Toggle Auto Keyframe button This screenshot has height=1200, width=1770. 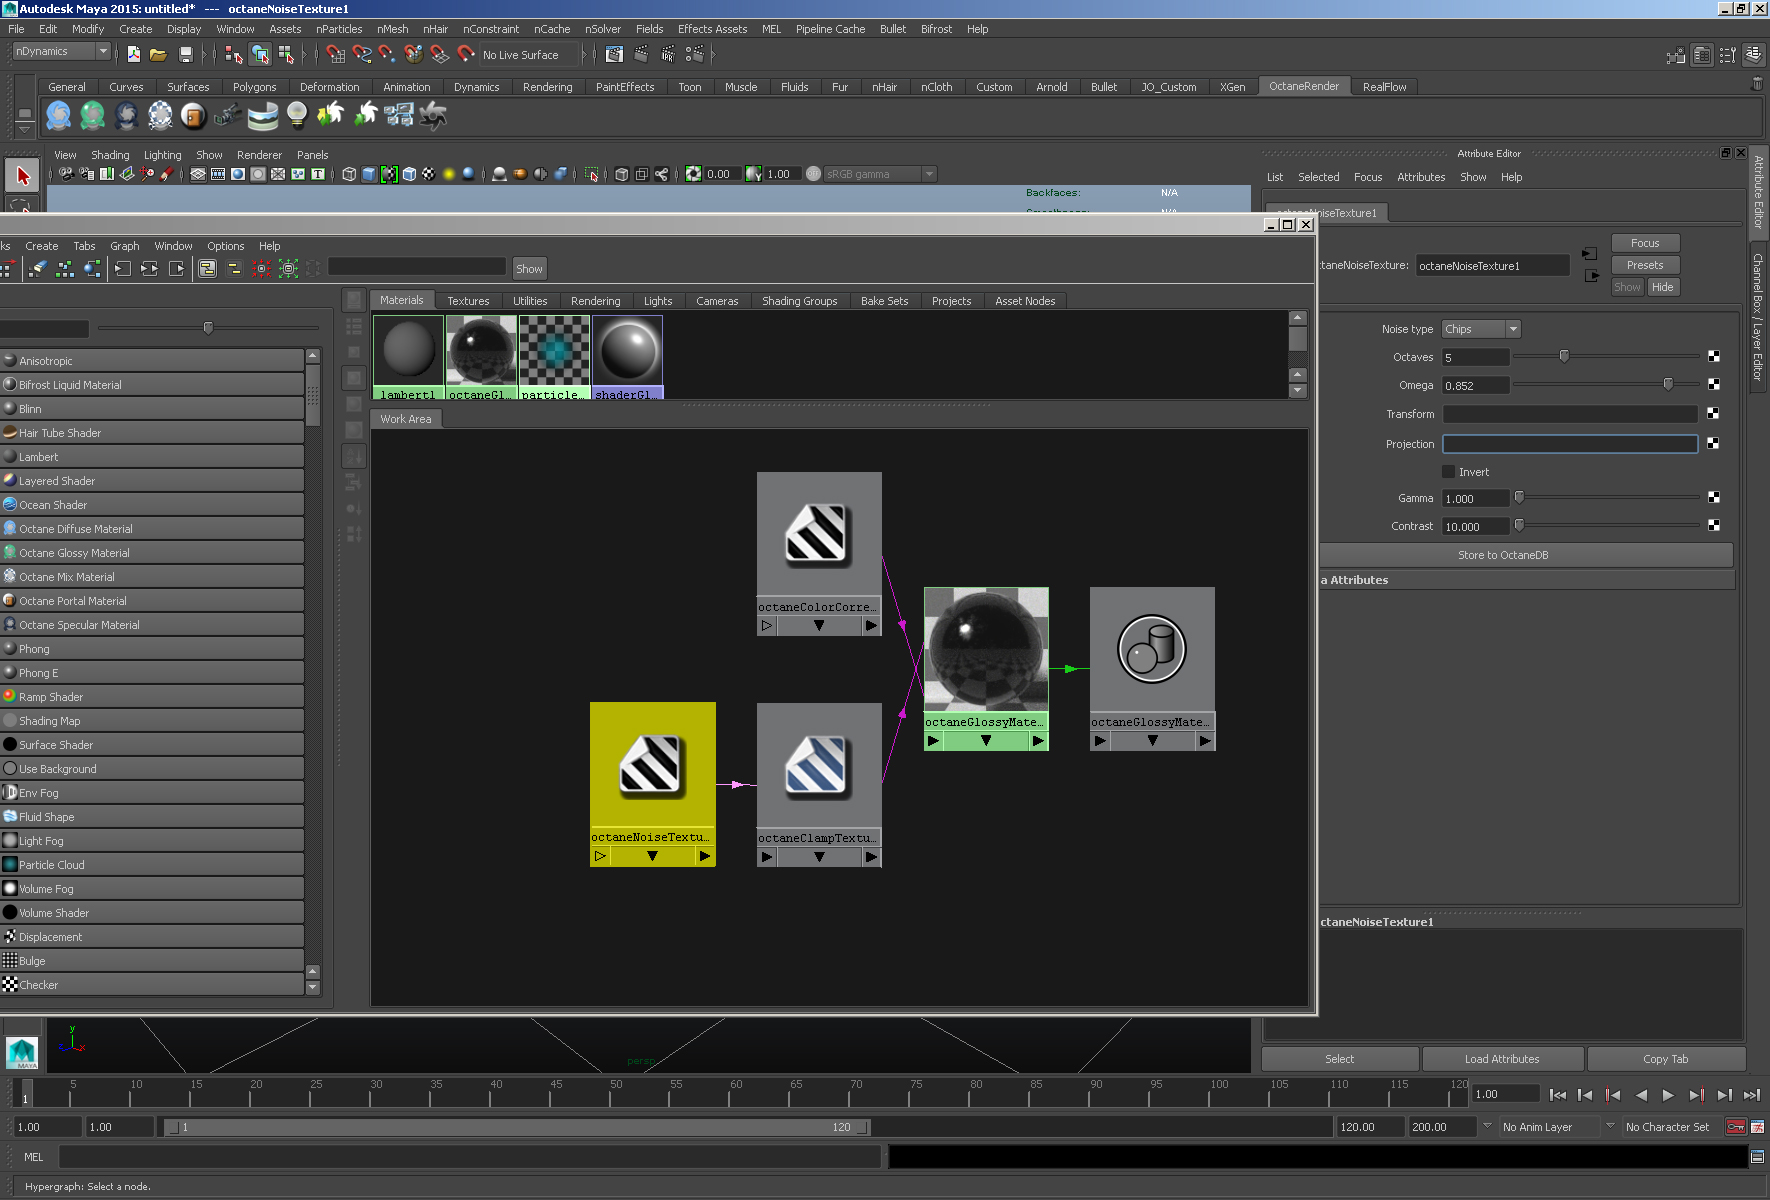(x=1735, y=1127)
